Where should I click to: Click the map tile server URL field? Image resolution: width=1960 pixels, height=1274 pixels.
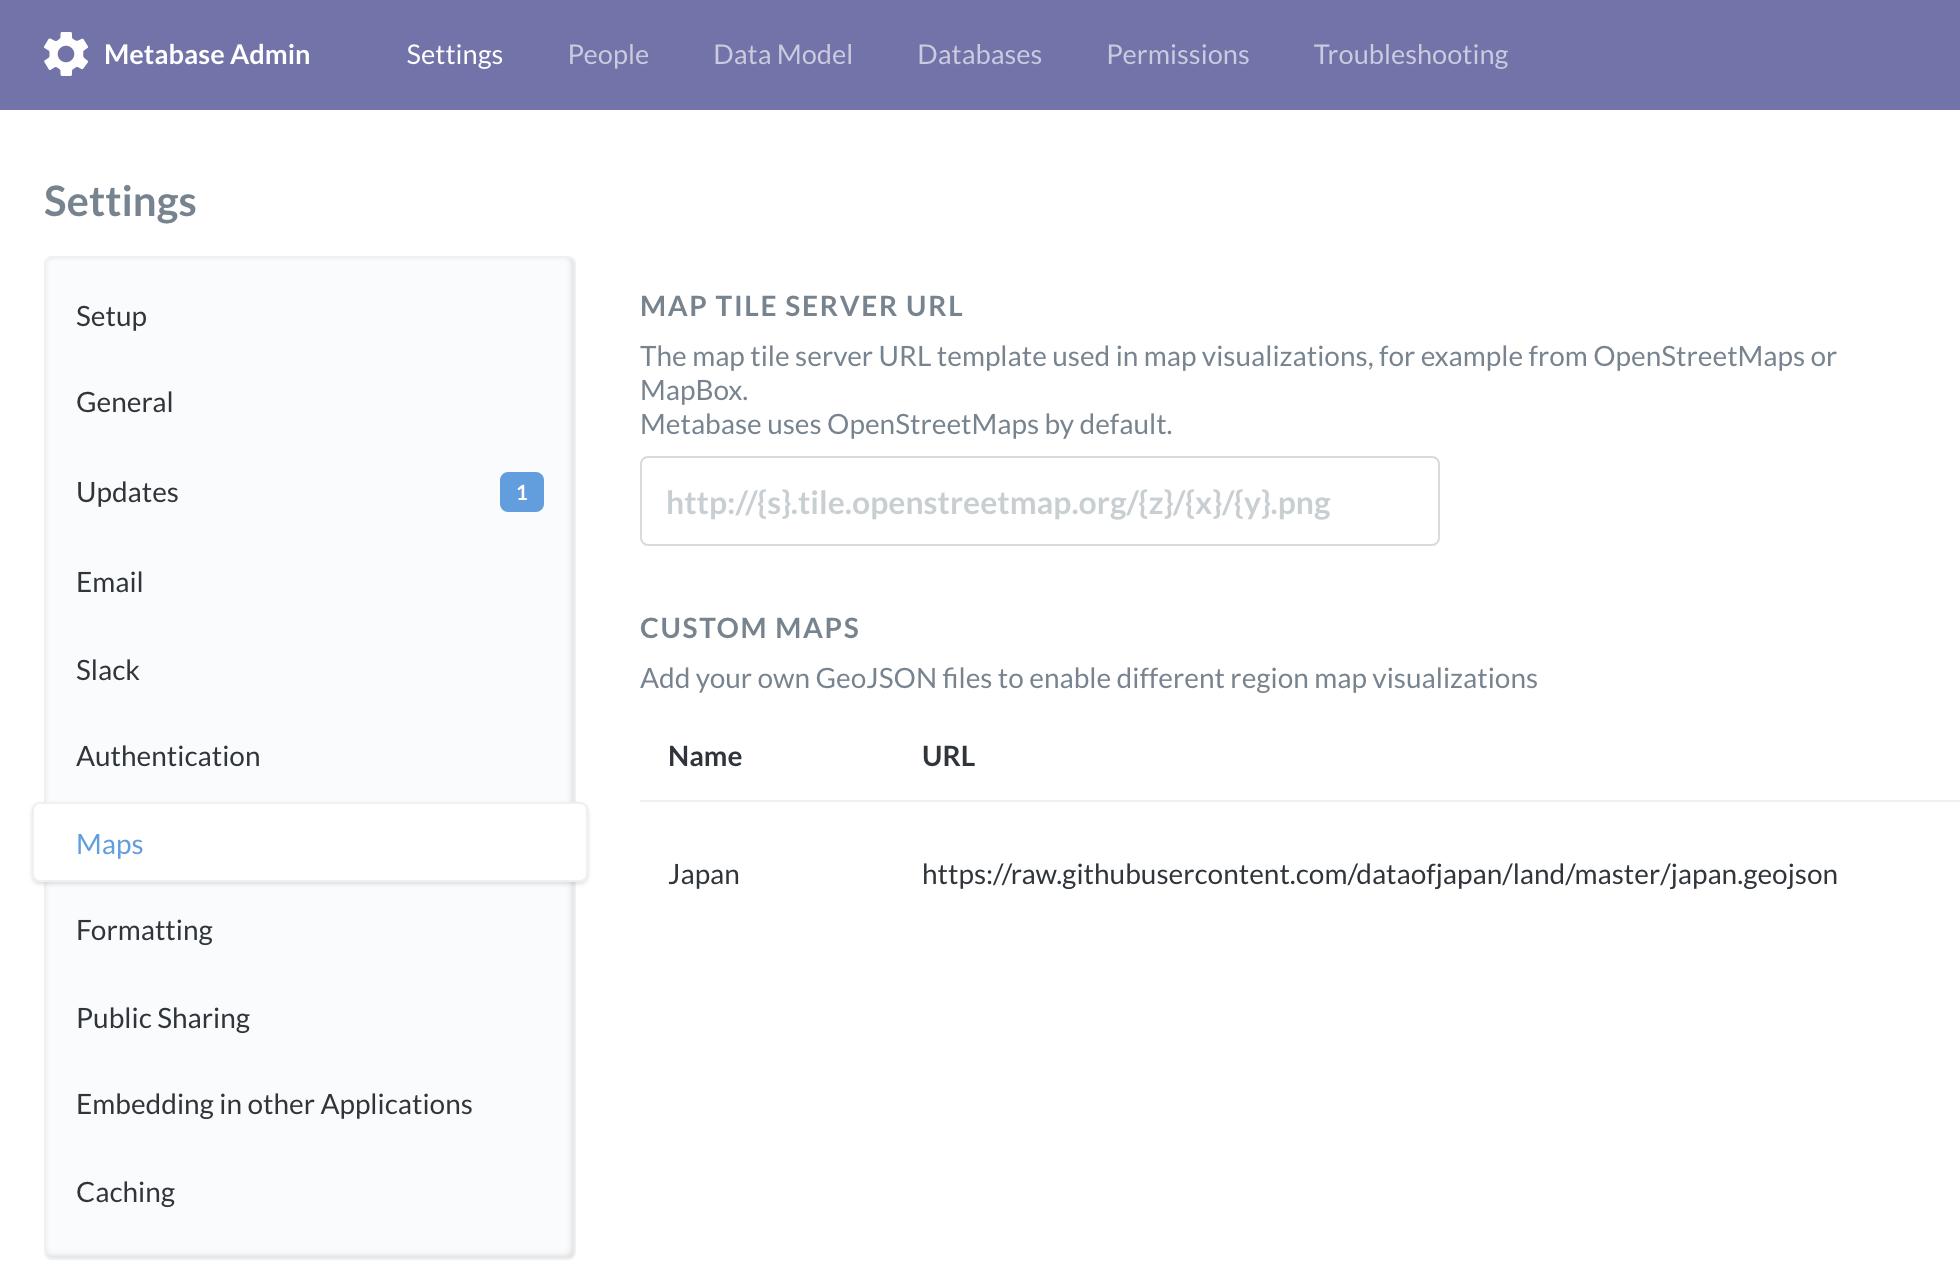tap(1039, 501)
